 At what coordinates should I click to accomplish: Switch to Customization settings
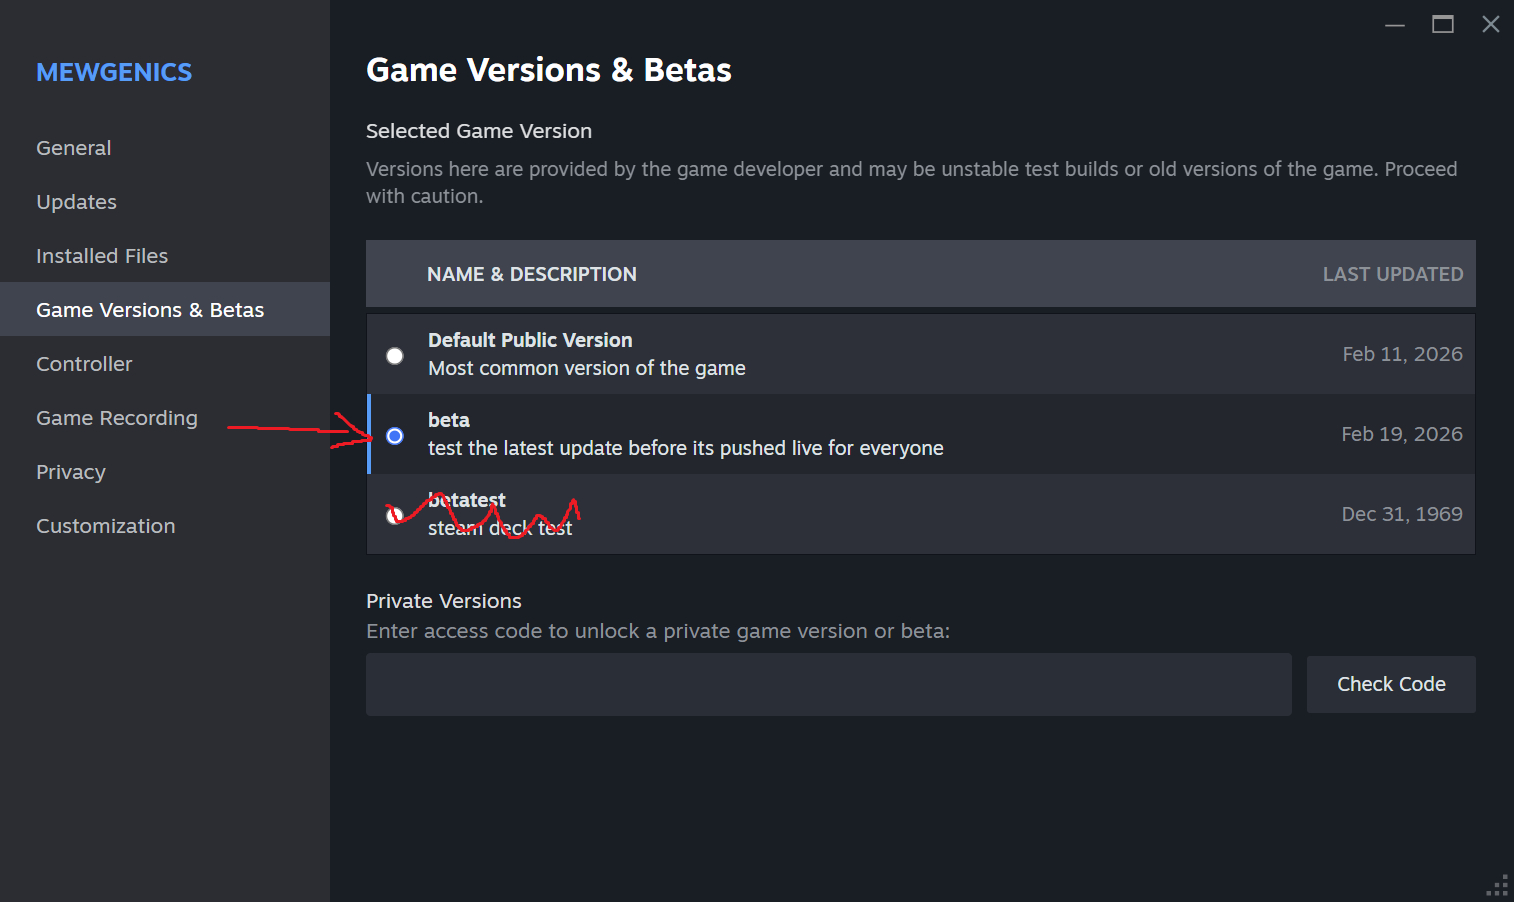pyautogui.click(x=106, y=526)
